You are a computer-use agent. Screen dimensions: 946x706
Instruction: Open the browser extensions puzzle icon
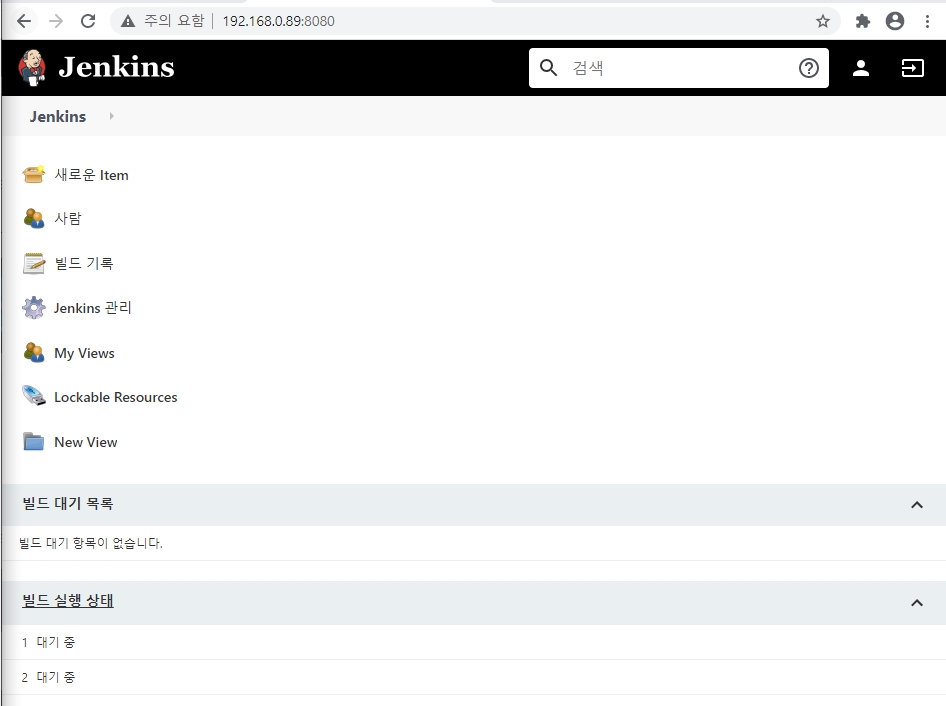coord(863,21)
